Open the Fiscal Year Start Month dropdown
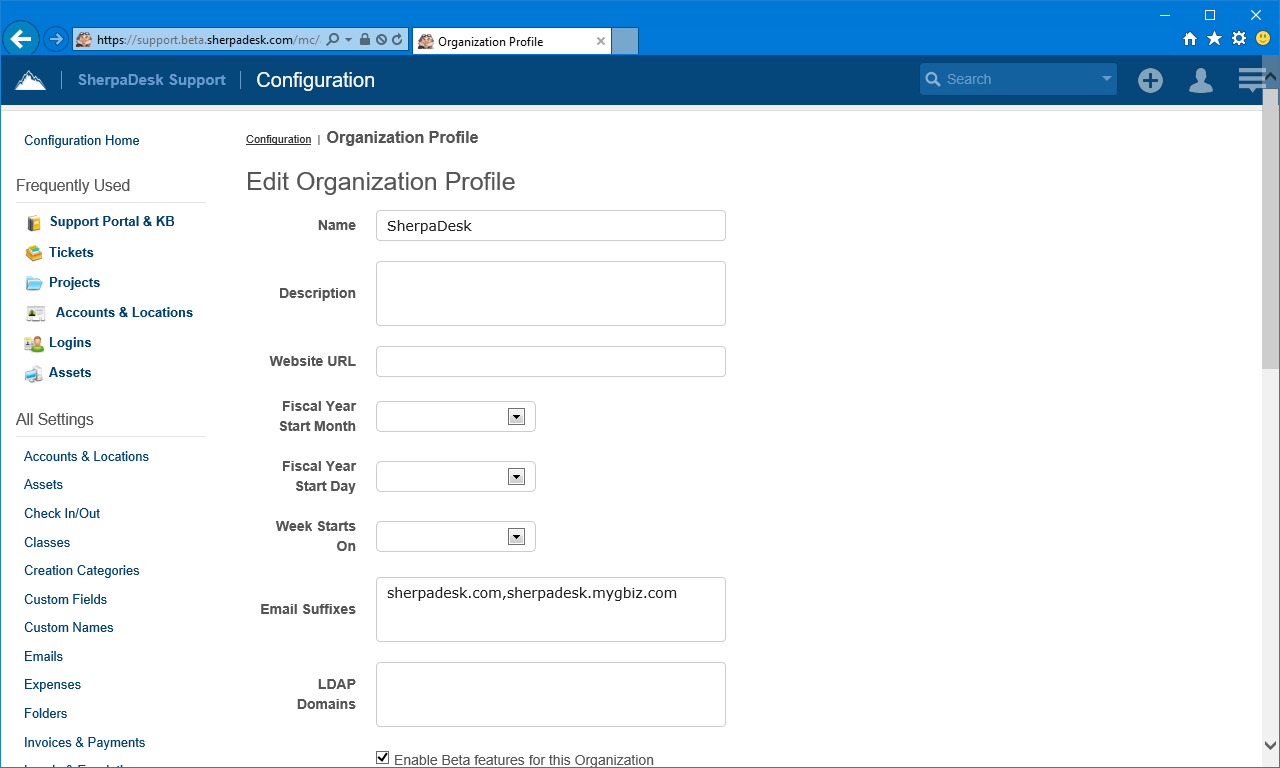Viewport: 1280px width, 768px height. [x=516, y=416]
